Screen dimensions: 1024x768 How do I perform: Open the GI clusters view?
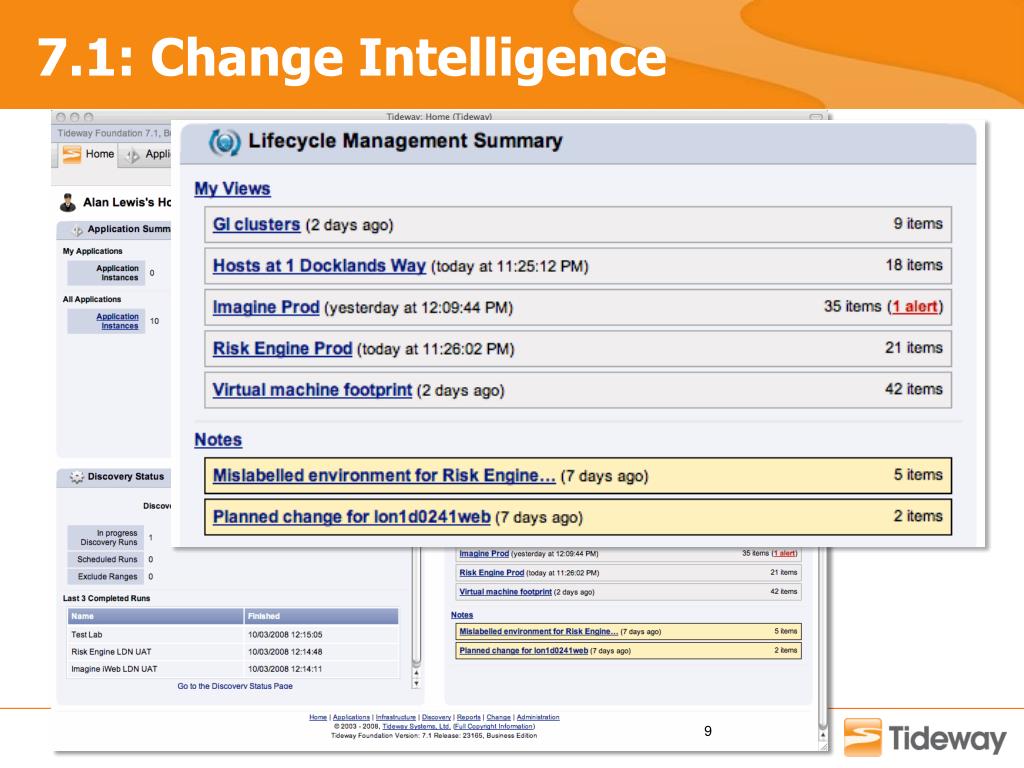[x=256, y=225]
